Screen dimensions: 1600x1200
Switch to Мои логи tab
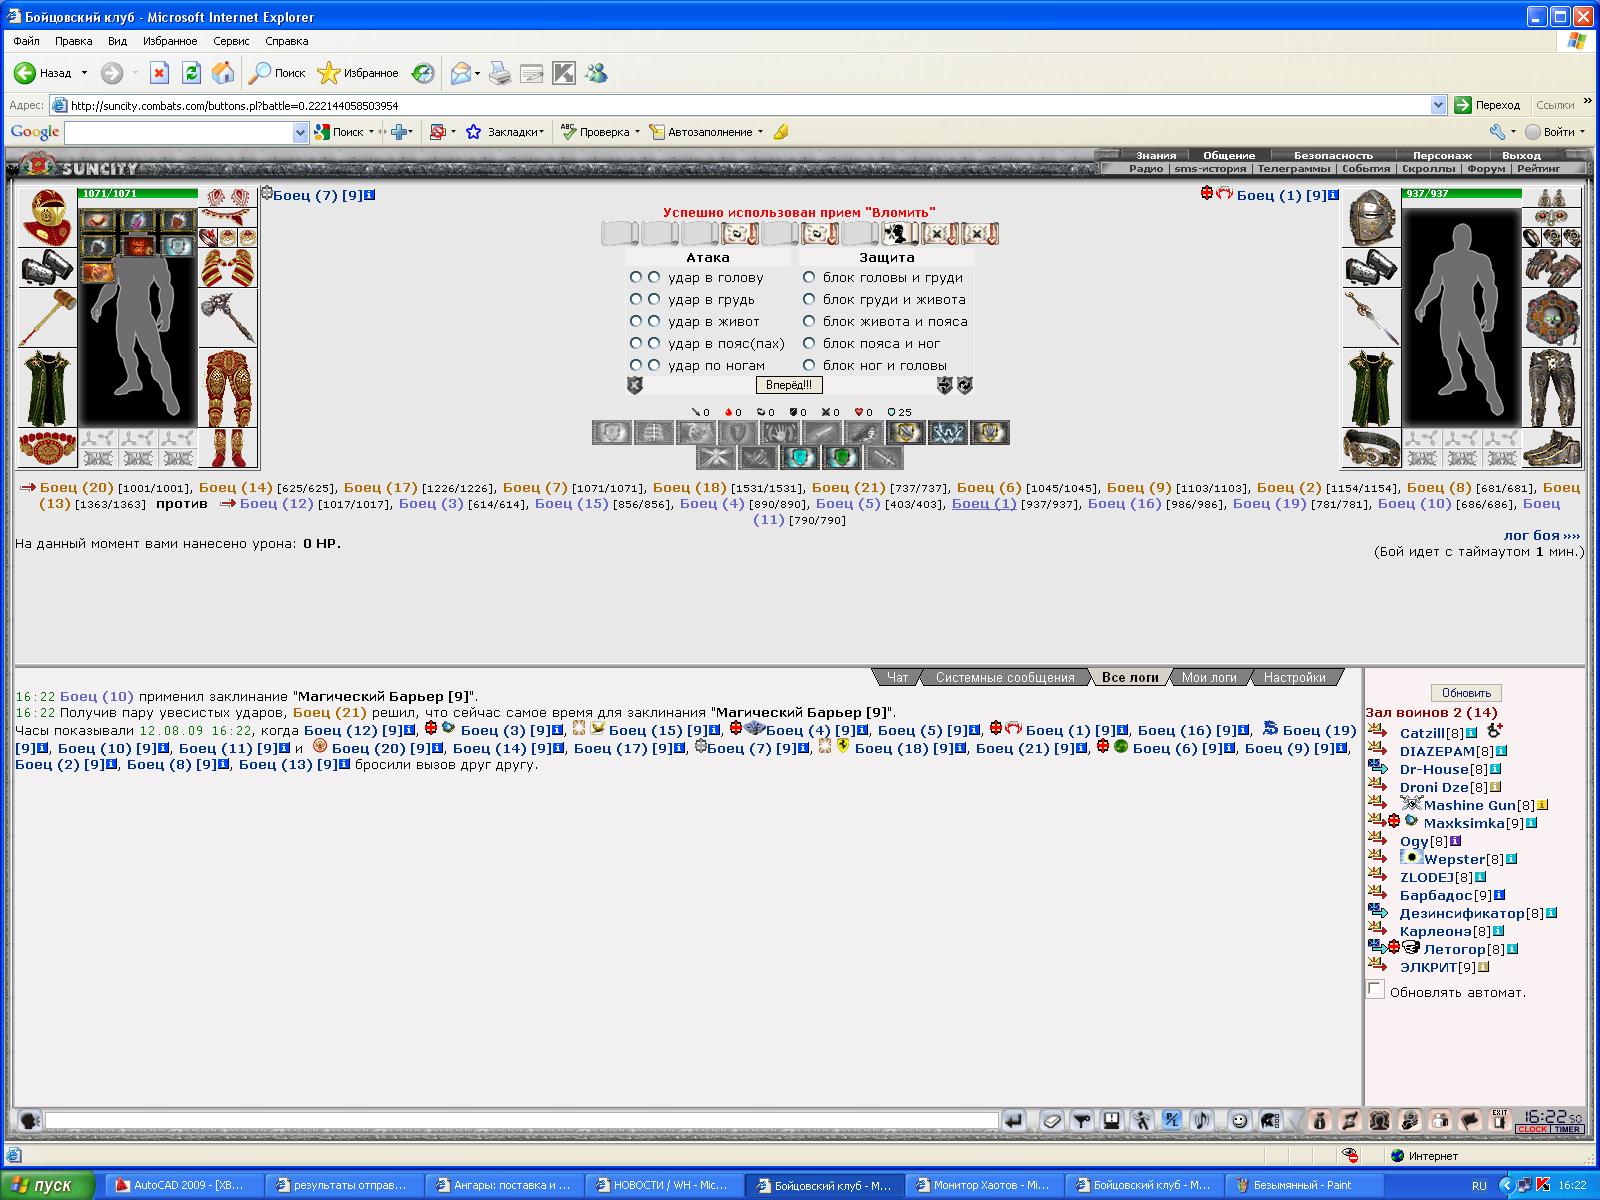(1209, 677)
